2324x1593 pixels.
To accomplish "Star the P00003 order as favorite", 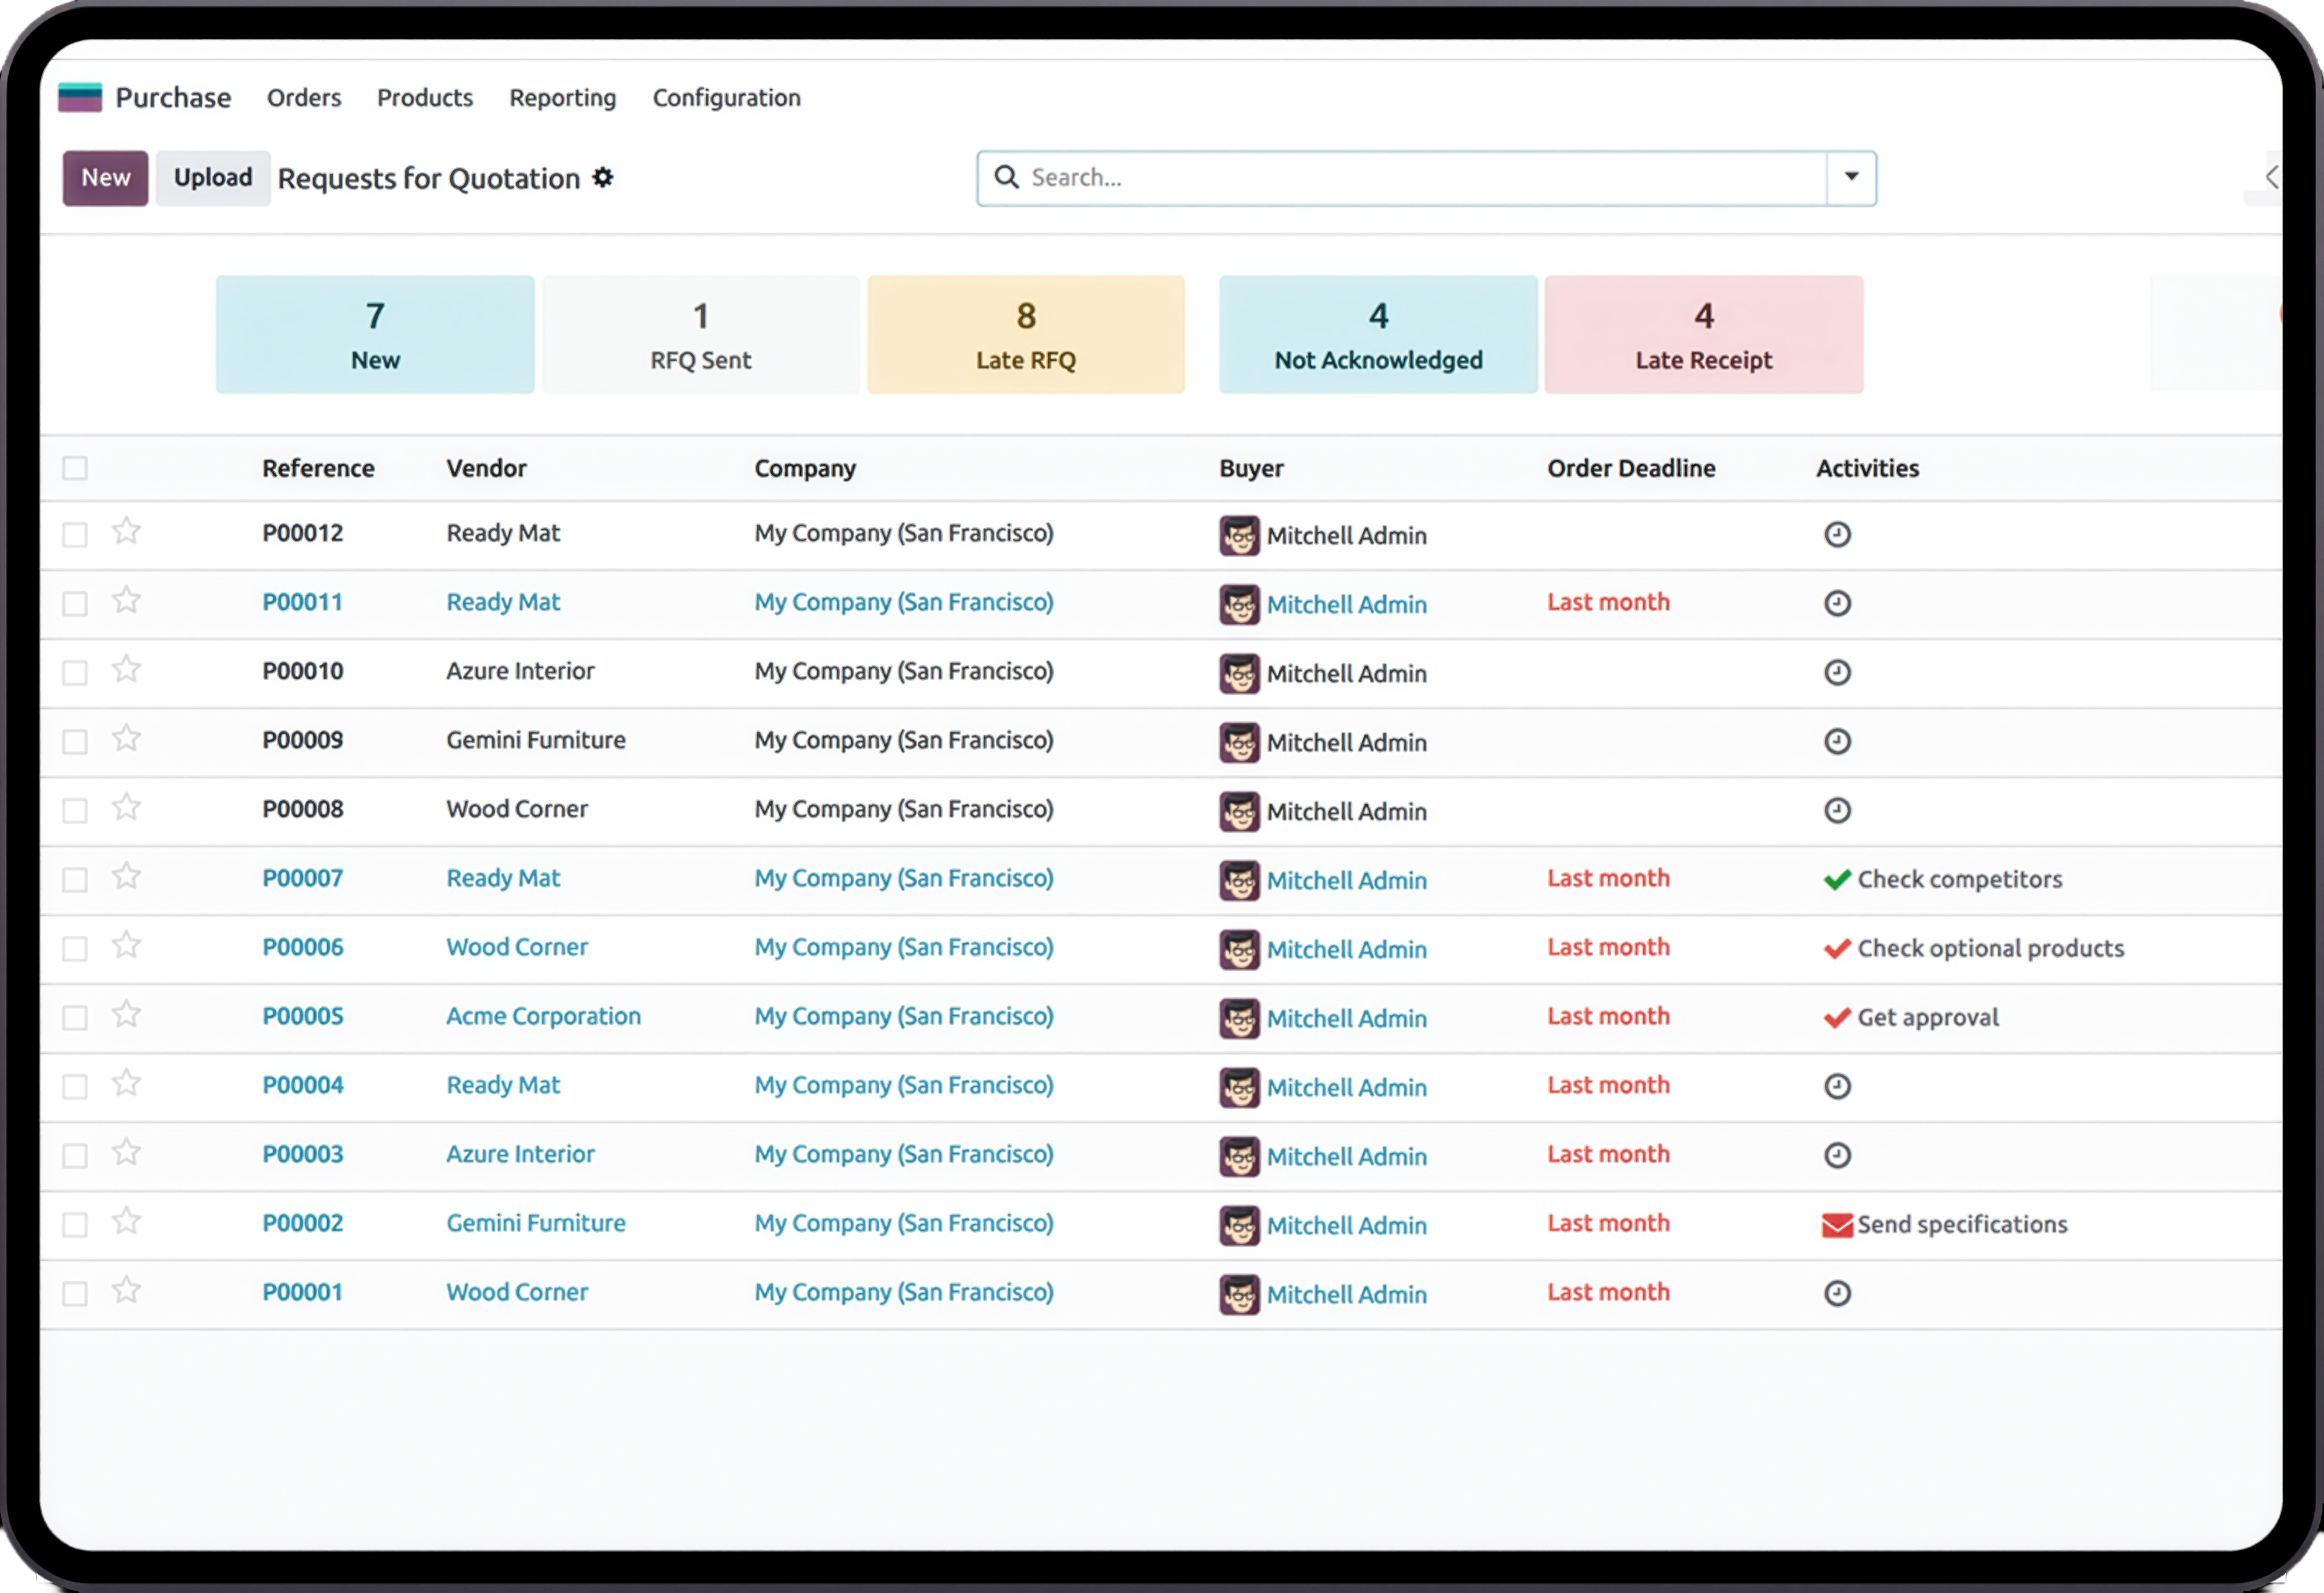I will point(126,1152).
